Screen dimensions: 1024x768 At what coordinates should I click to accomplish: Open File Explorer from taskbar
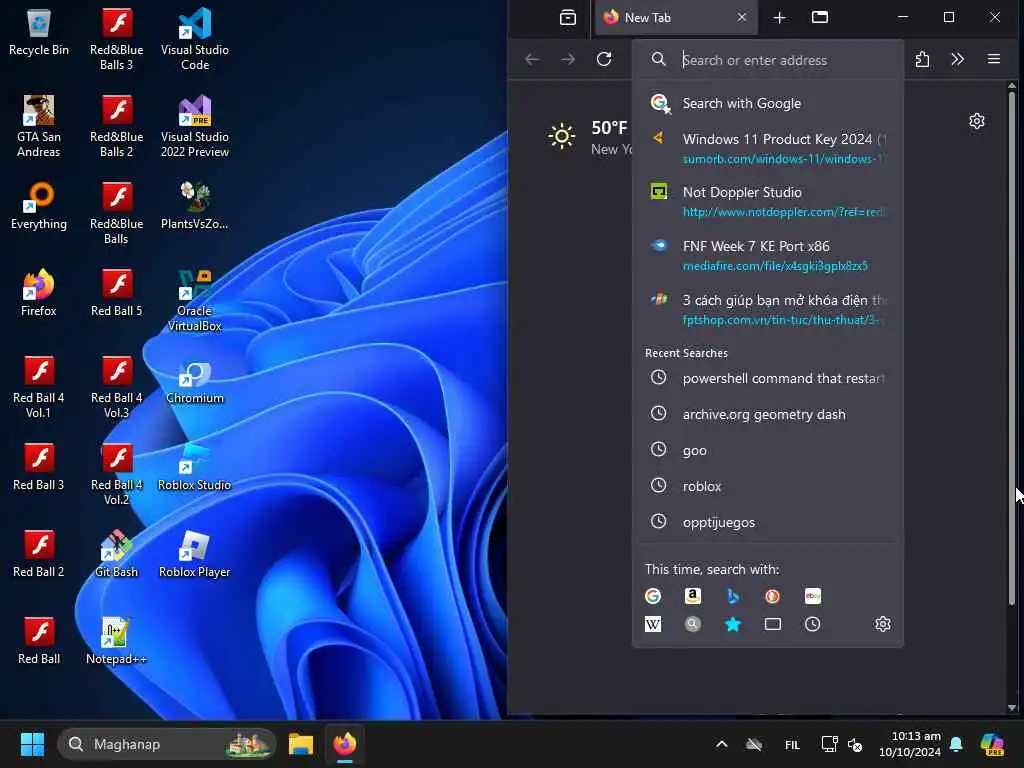click(x=301, y=744)
